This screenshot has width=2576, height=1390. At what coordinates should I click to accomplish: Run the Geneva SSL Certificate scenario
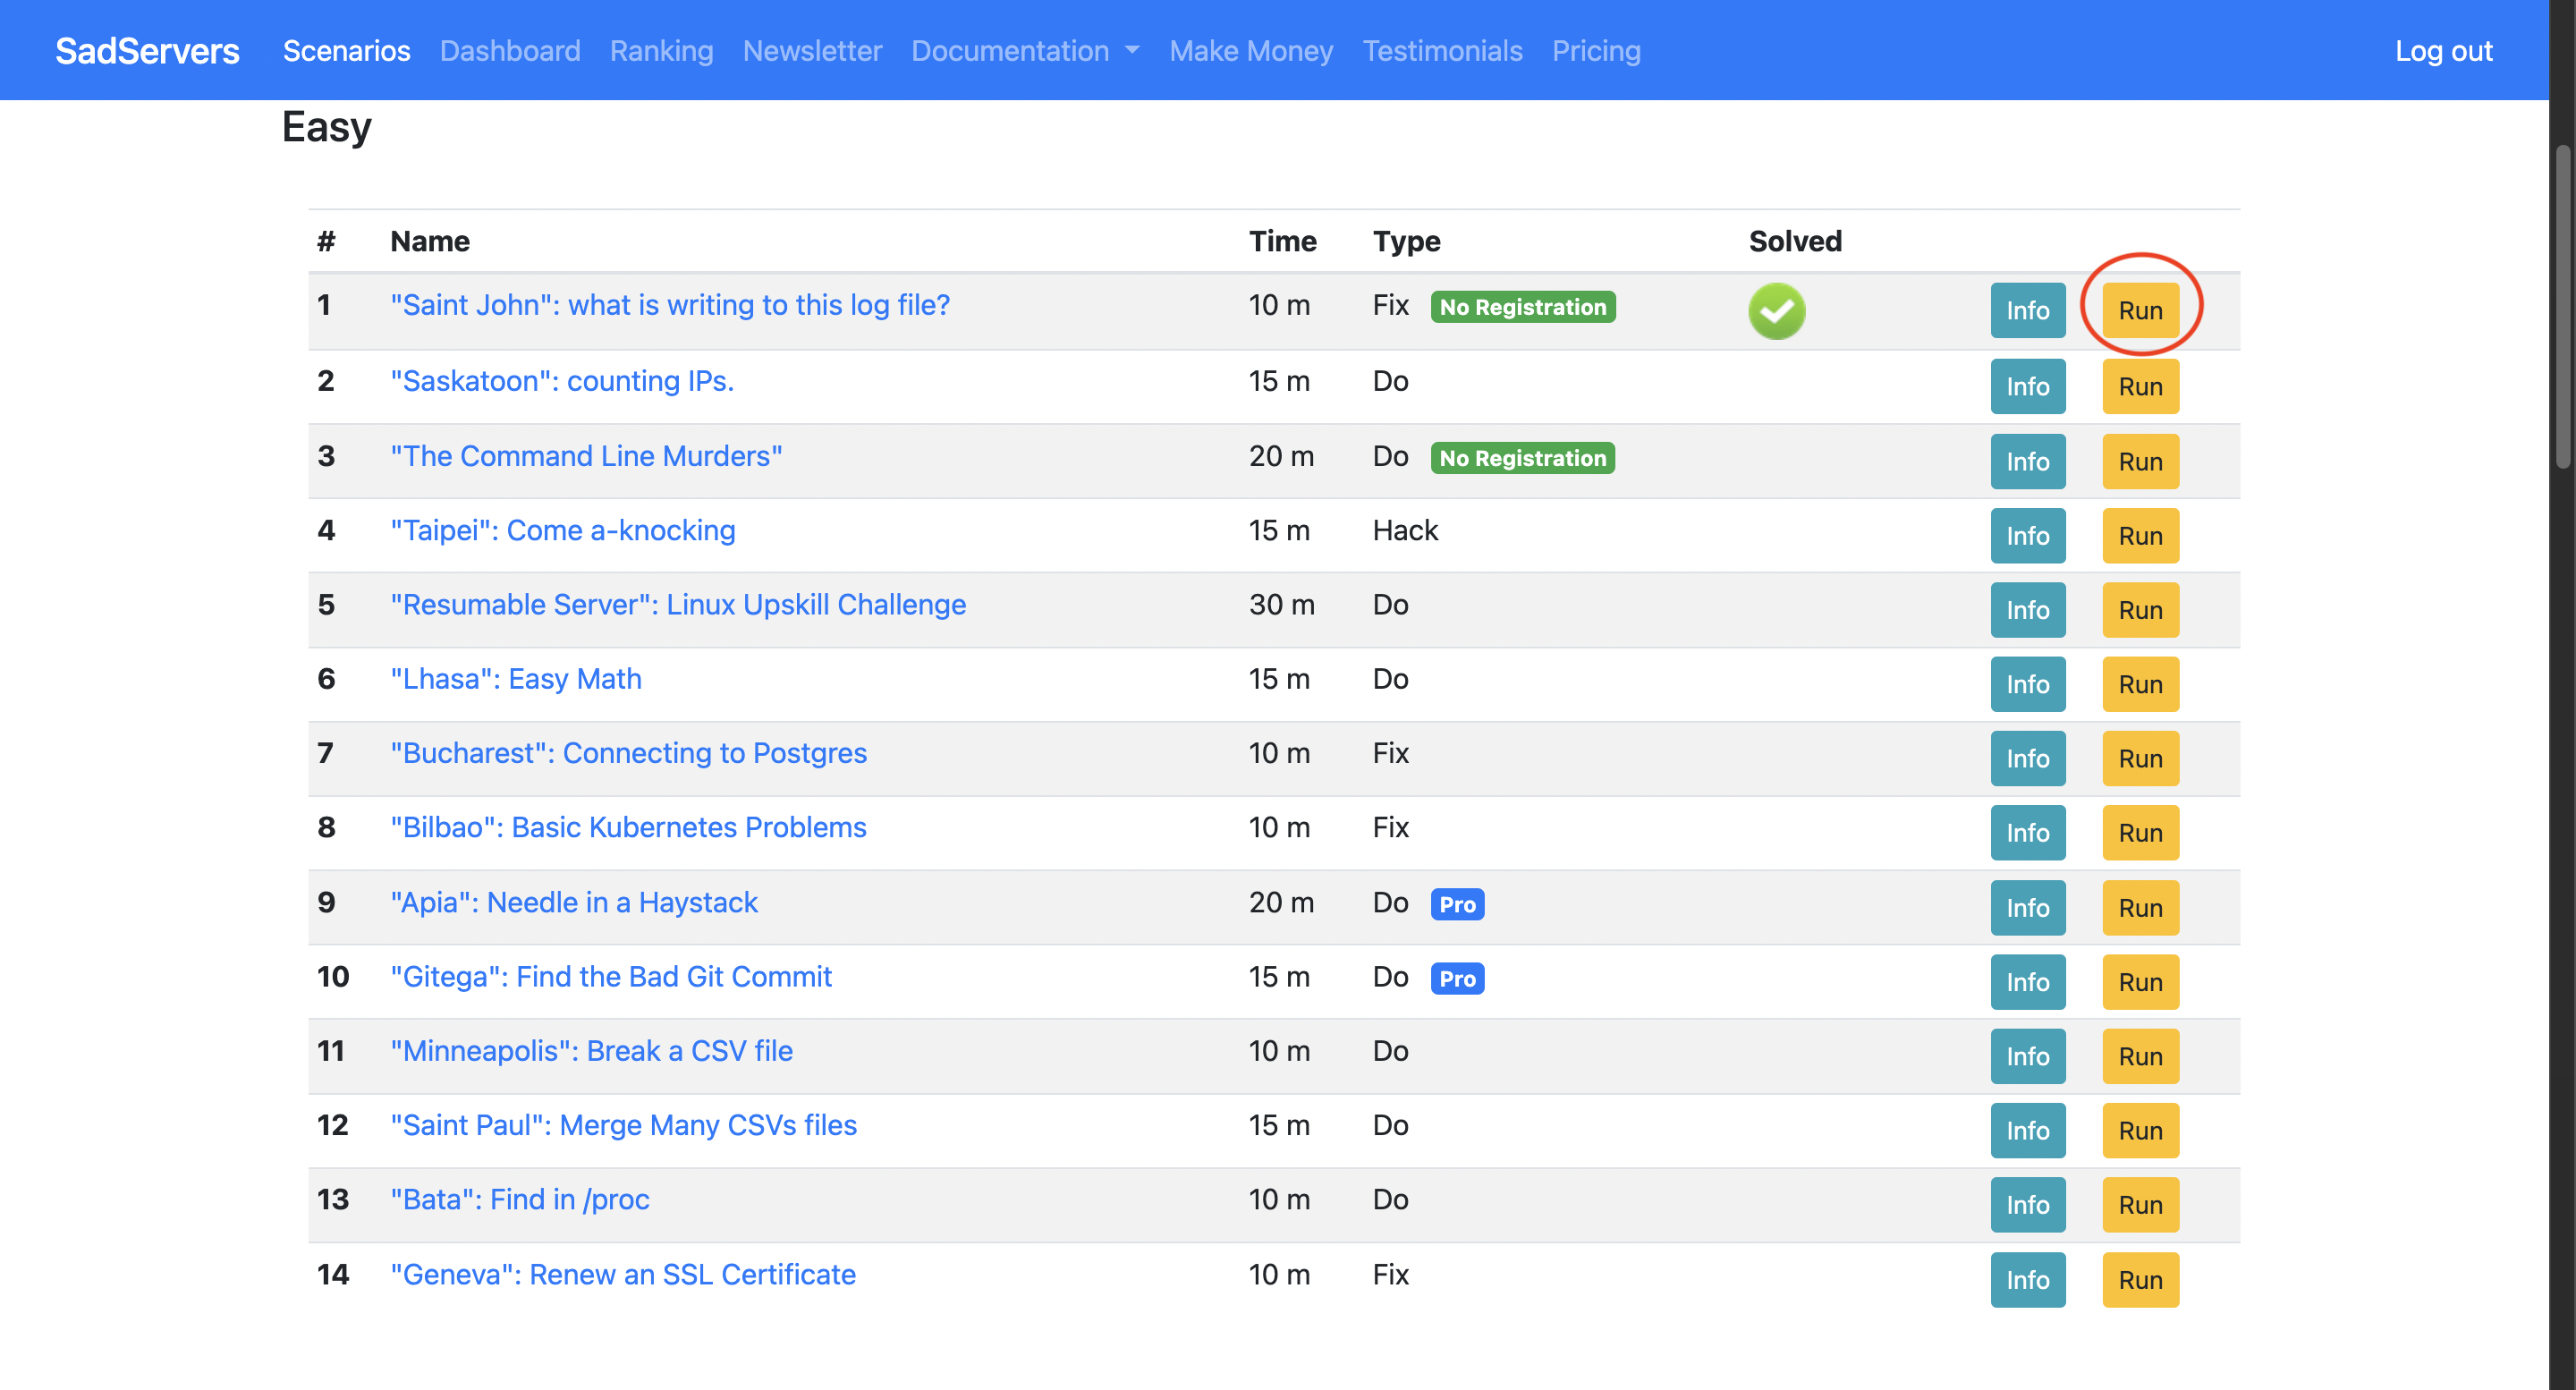[2140, 1280]
